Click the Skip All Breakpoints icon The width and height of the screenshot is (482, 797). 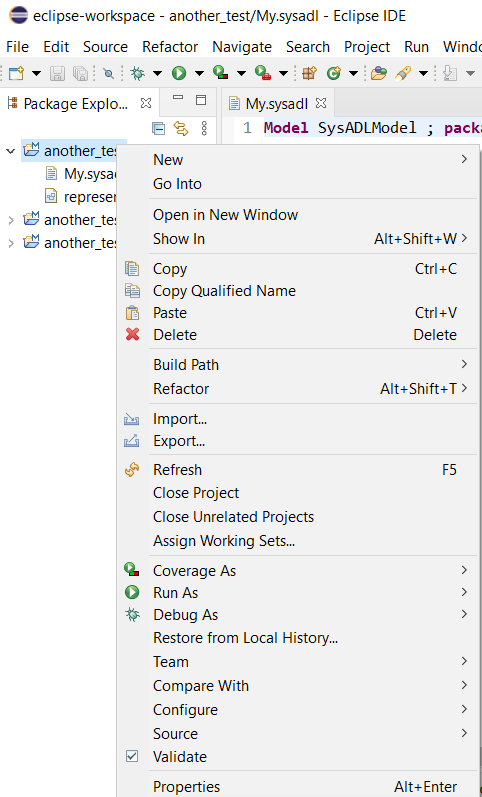tap(108, 74)
